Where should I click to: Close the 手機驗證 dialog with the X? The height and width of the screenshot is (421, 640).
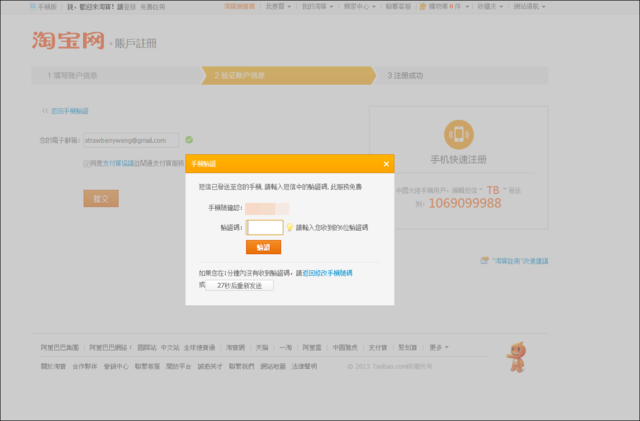point(386,164)
